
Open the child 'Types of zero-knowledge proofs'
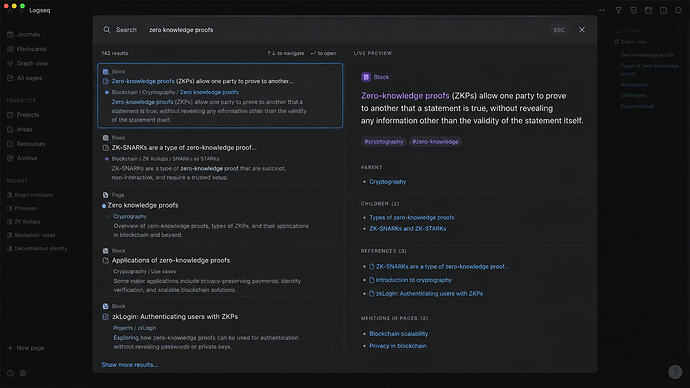tap(412, 218)
